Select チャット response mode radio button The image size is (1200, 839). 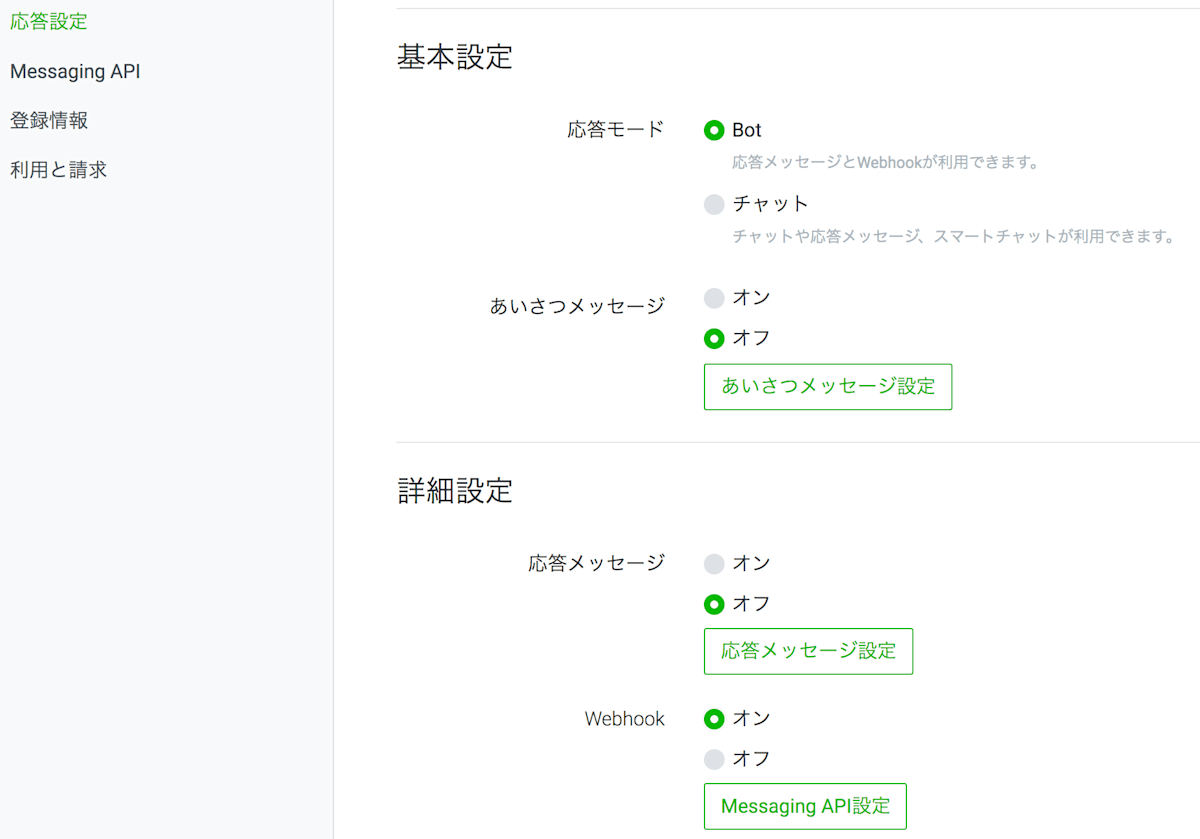[714, 204]
